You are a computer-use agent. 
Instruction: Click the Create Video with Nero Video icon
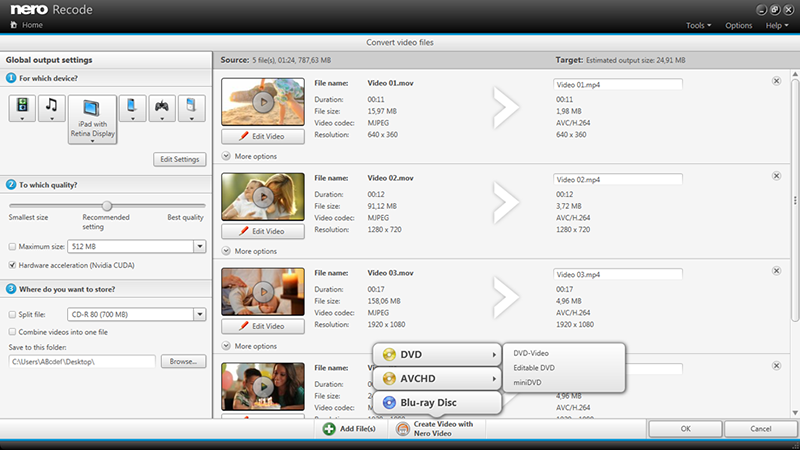[x=403, y=429]
